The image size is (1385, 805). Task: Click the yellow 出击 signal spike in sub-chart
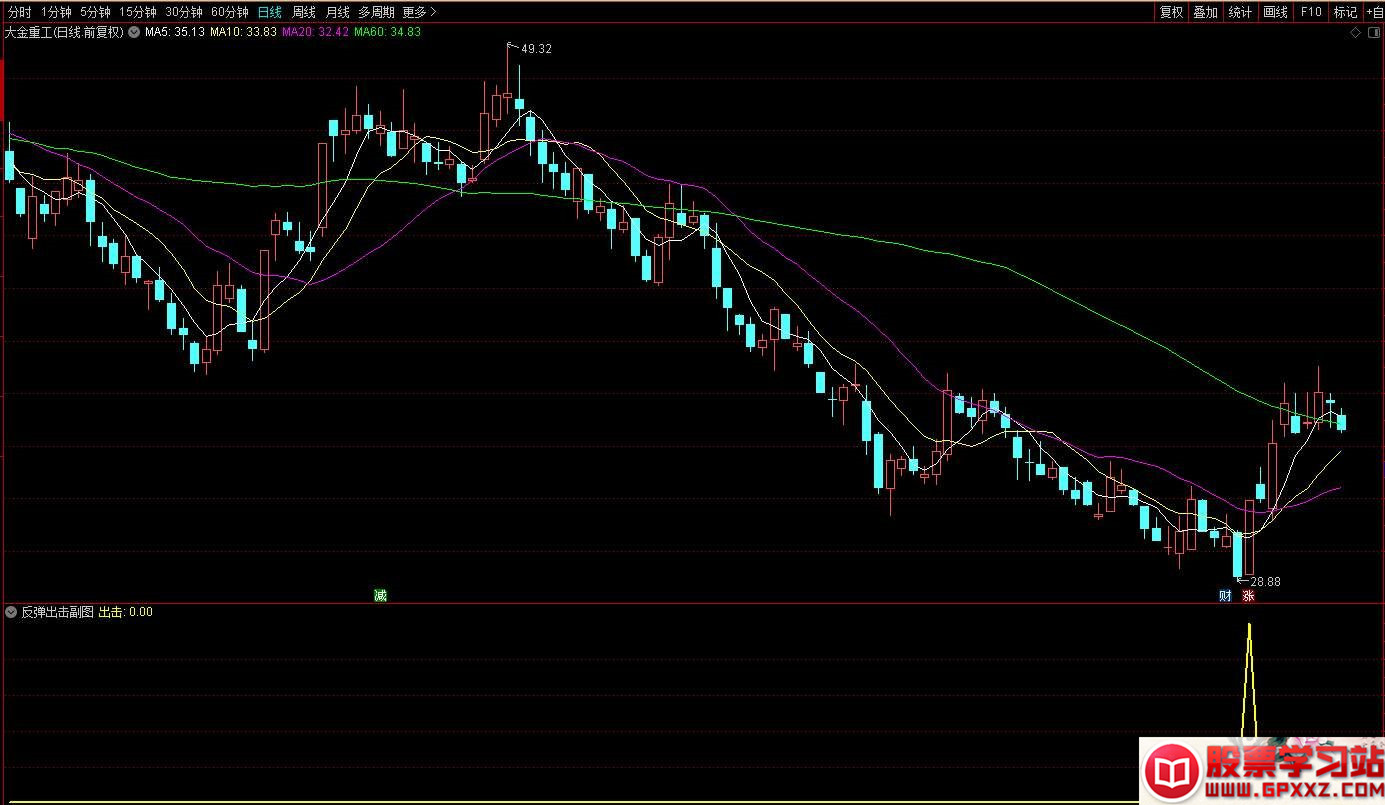point(1249,680)
